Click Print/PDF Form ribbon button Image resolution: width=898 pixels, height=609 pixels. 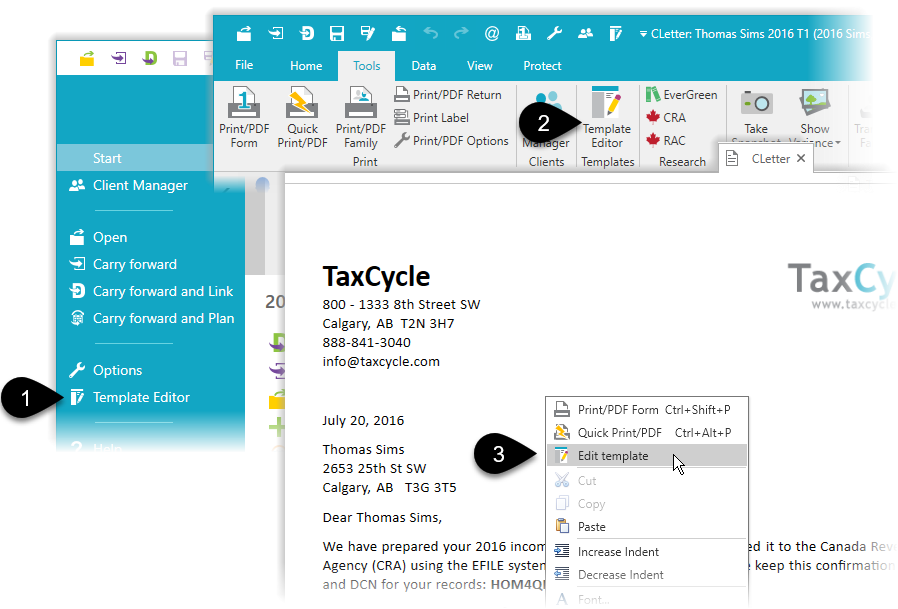244,117
